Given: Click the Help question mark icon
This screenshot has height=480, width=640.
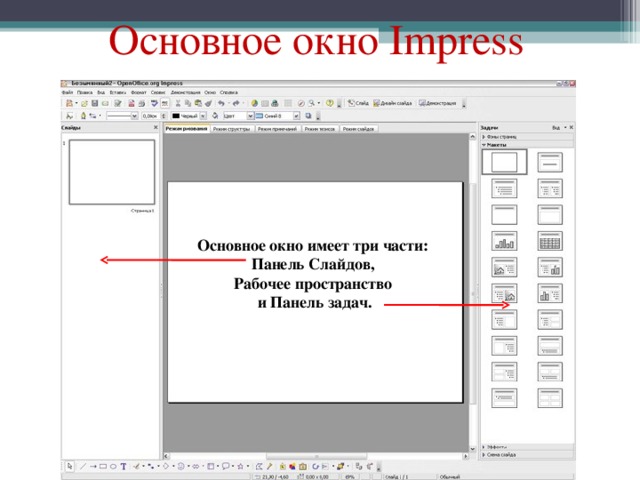Looking at the screenshot, I should click(329, 104).
